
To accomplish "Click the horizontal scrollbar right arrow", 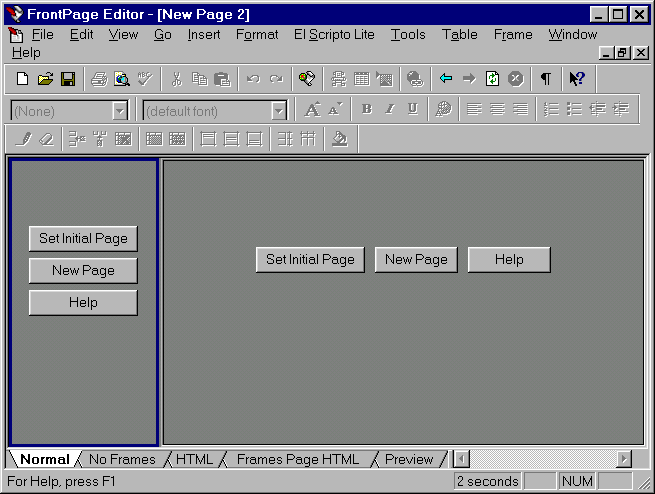I will point(624,459).
